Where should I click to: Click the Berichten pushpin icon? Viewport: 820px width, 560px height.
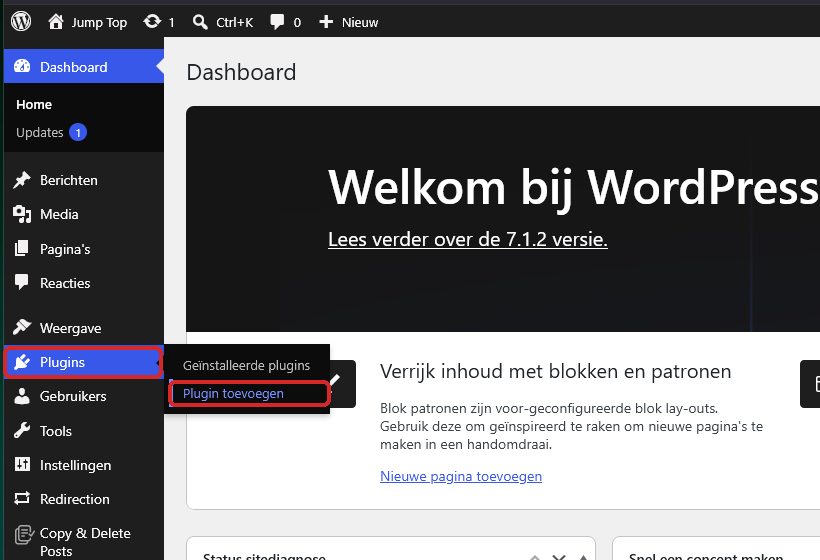point(22,180)
